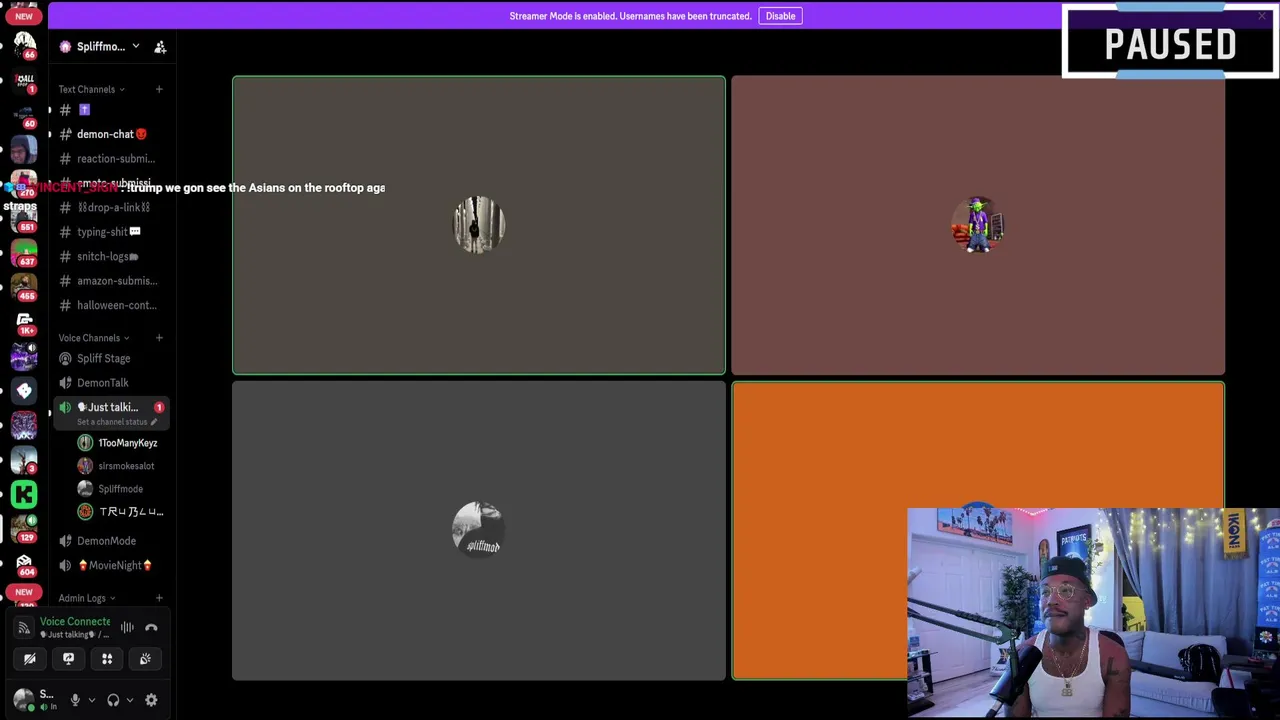The image size is (1280, 720).
Task: Collapse the Text Channels category
Action: (91, 89)
